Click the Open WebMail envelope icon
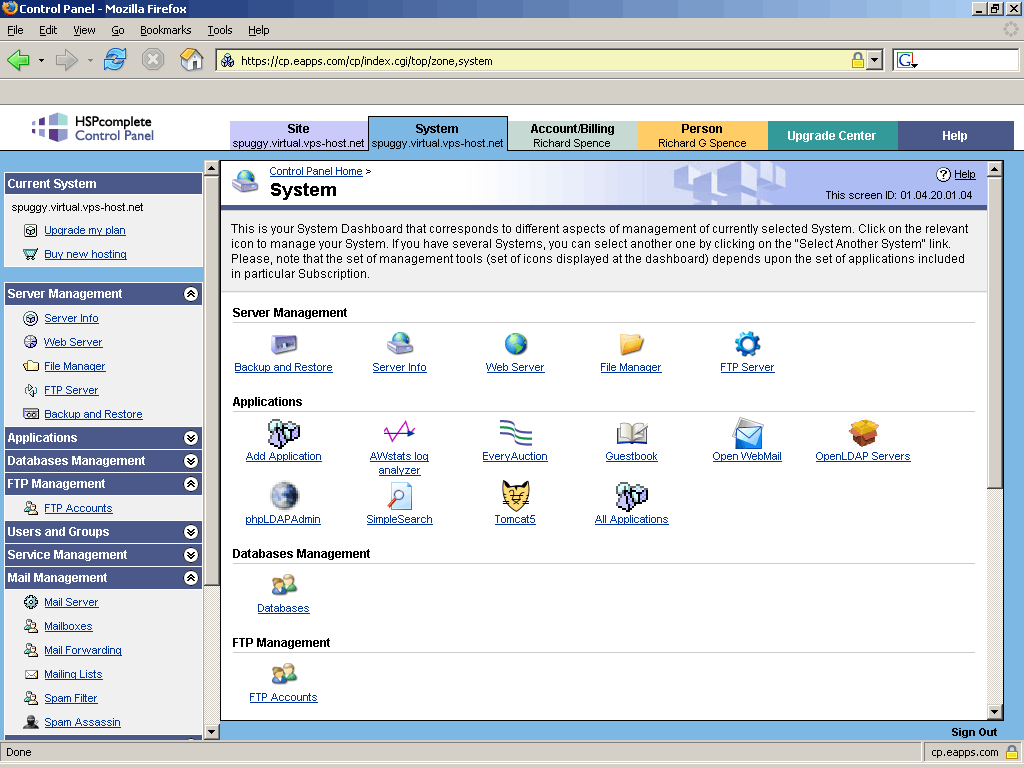The image size is (1024, 768). pos(747,433)
